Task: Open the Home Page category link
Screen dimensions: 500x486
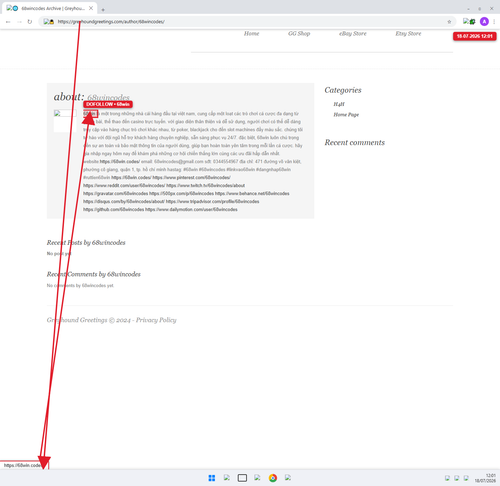Action: [346, 115]
